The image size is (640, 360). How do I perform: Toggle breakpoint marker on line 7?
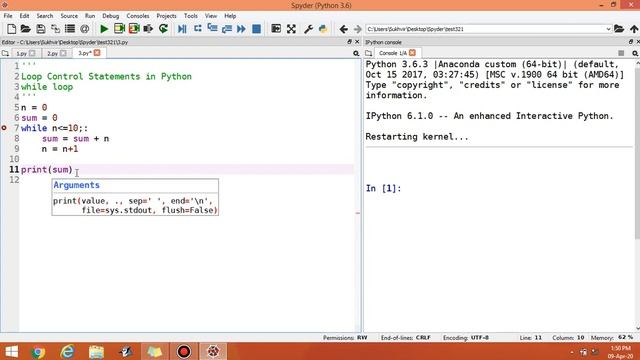4,128
